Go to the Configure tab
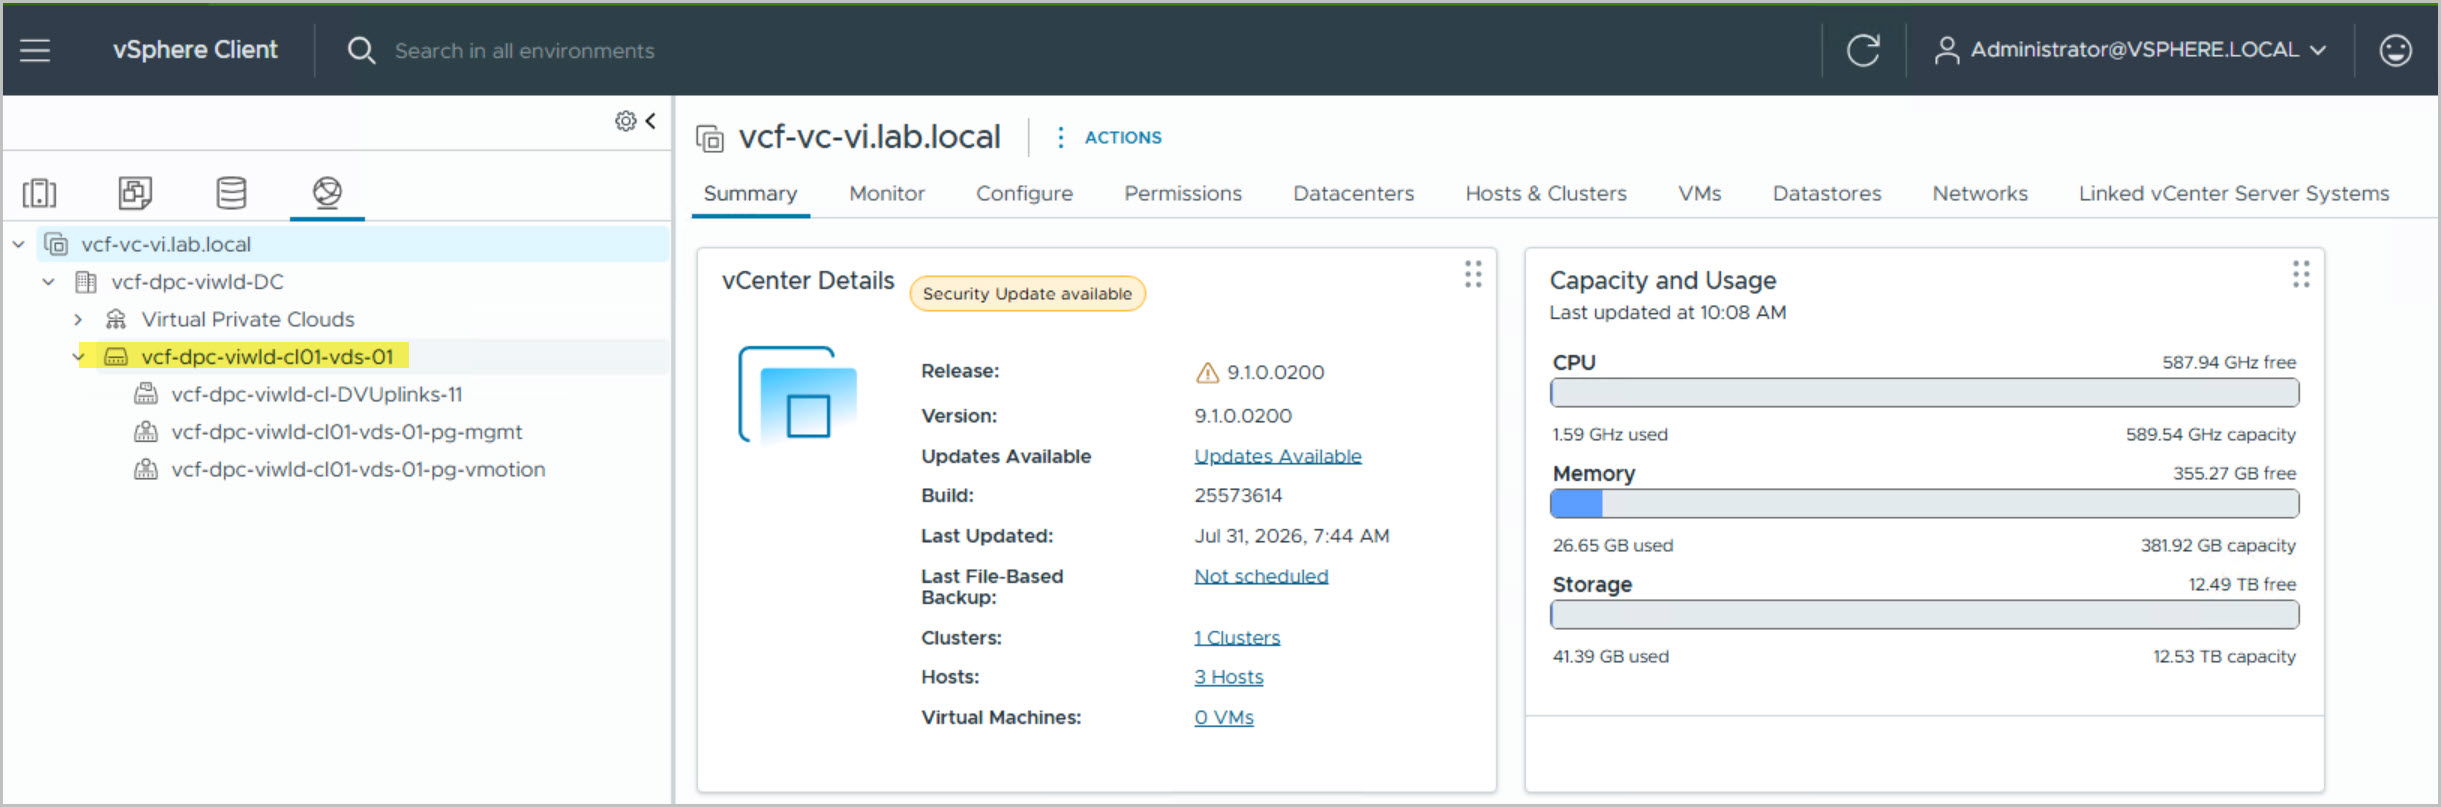This screenshot has height=807, width=2441. pos(1024,193)
